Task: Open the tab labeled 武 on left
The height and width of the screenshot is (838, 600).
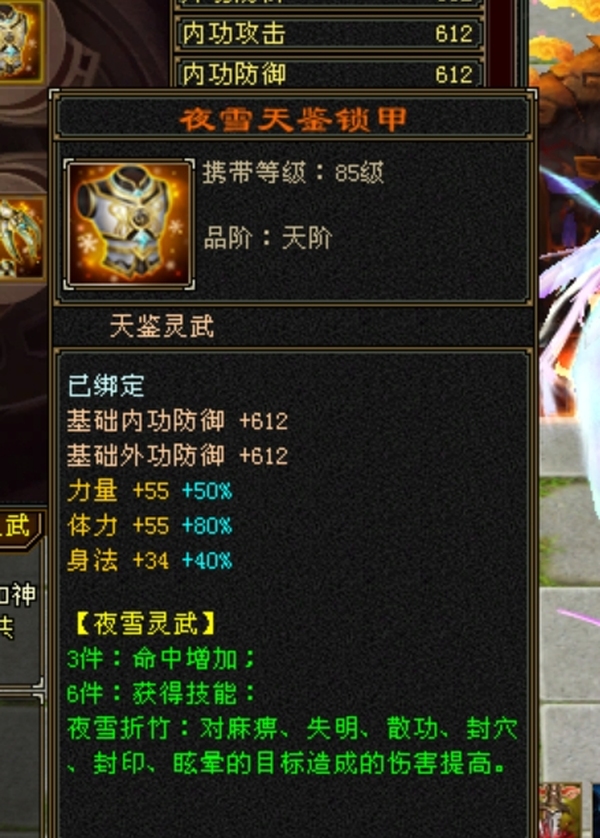Action: [x=18, y=526]
